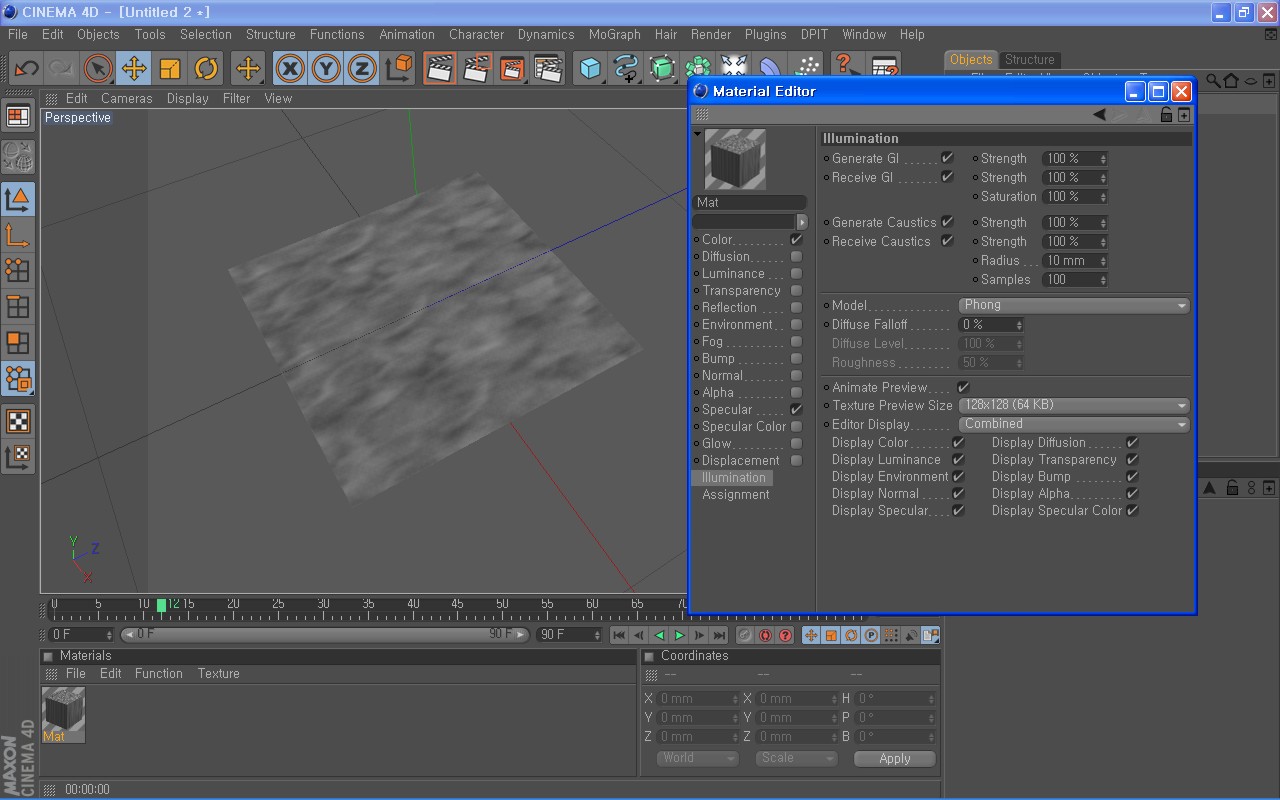Viewport: 1280px width, 800px height.
Task: Open the Texture Preview Size dropdown
Action: 1074,406
